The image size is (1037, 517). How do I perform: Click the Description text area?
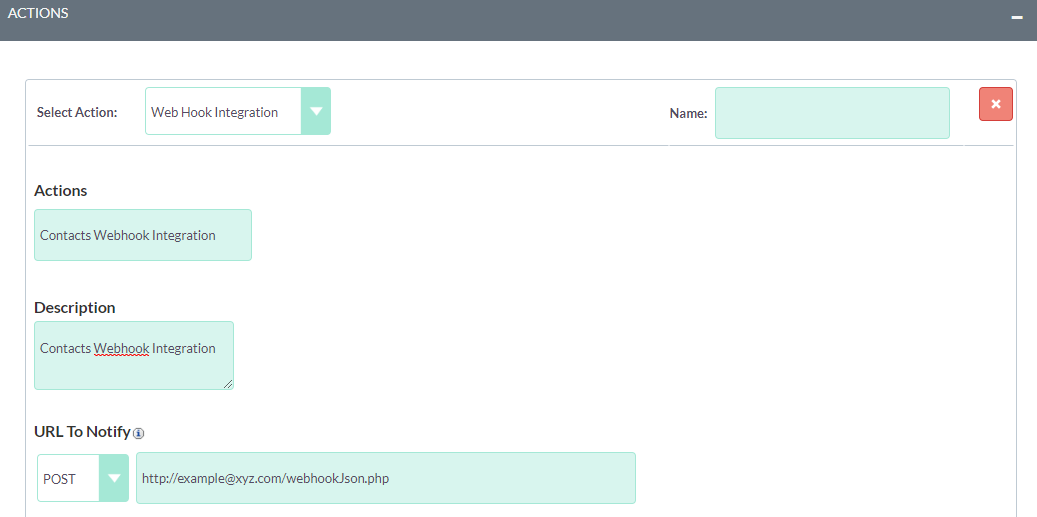134,356
